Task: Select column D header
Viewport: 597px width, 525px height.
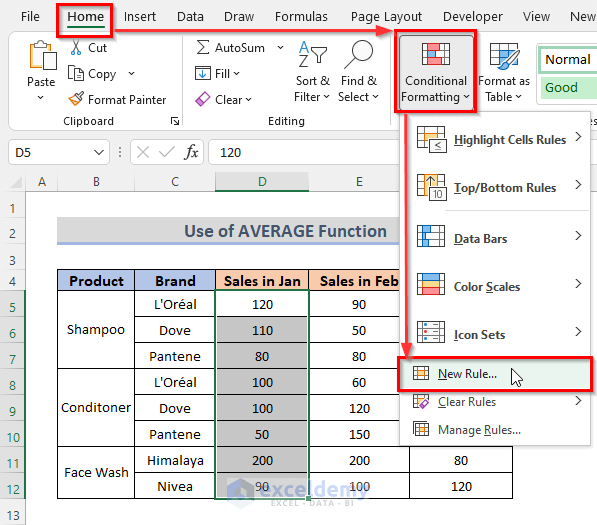Action: click(x=262, y=182)
